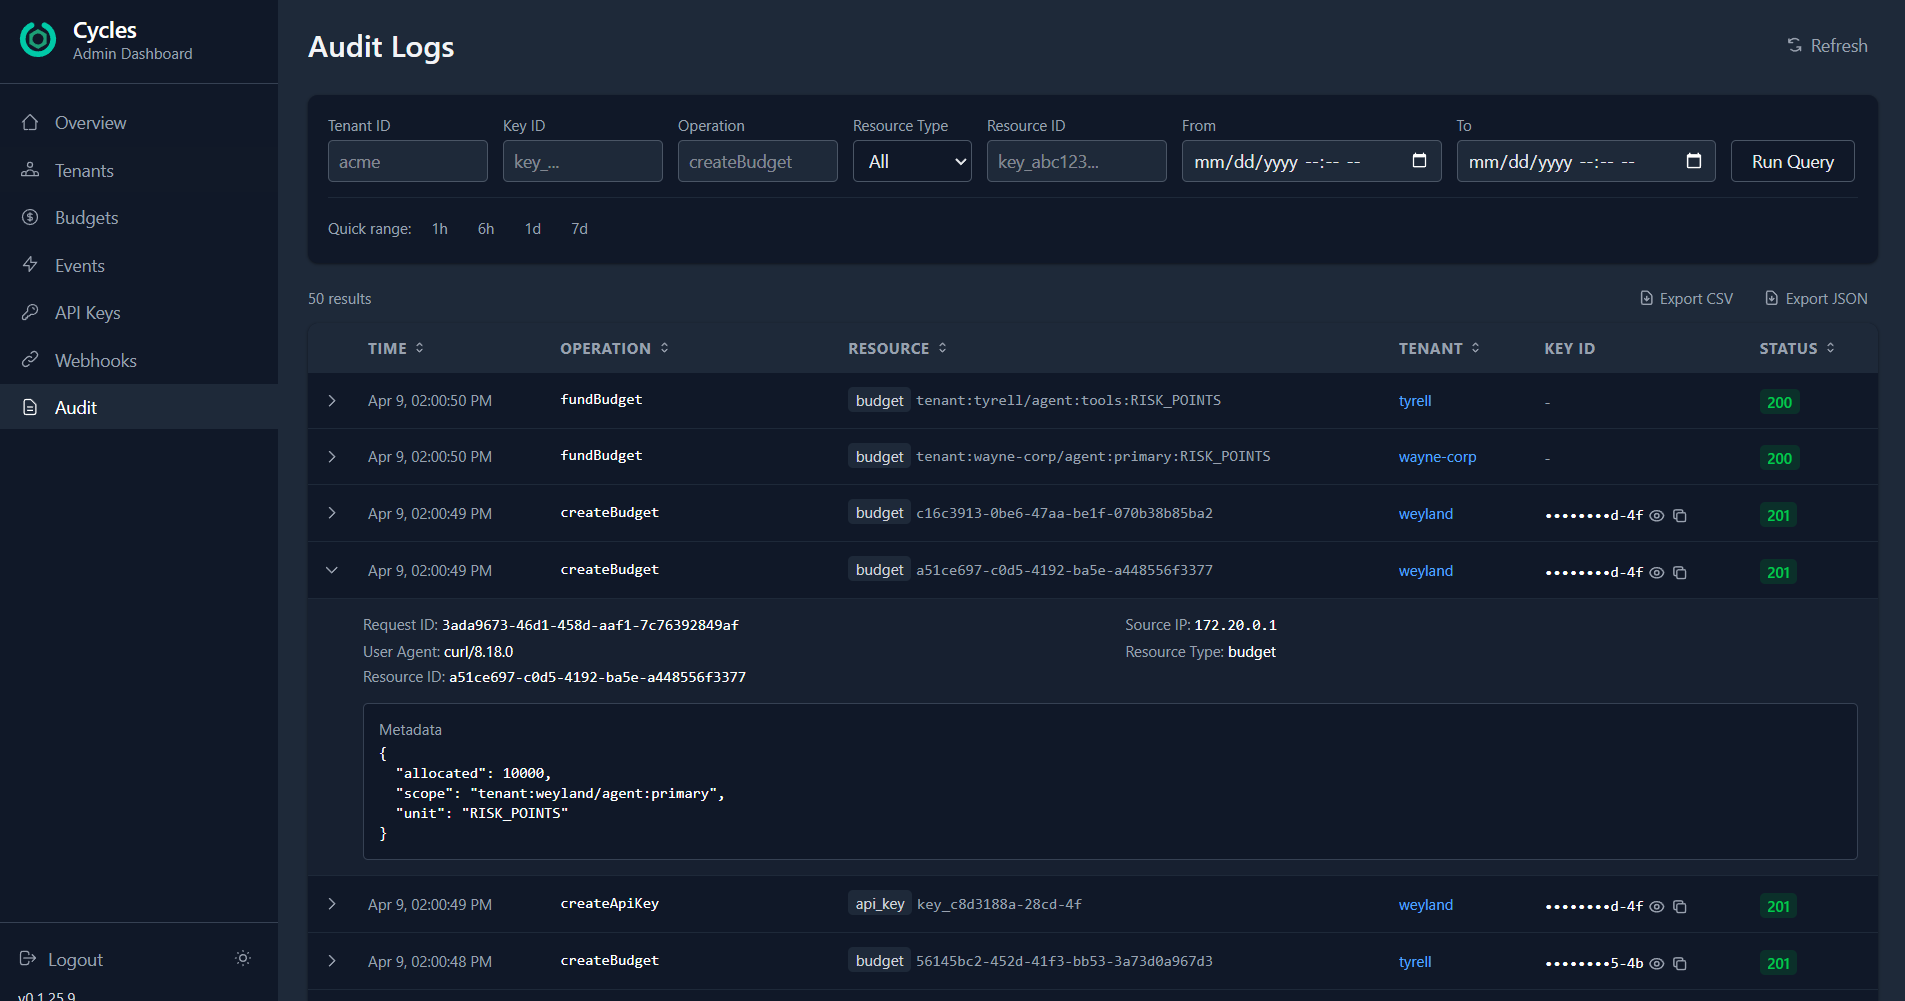Click the Cycles logo in the top corner

click(37, 40)
